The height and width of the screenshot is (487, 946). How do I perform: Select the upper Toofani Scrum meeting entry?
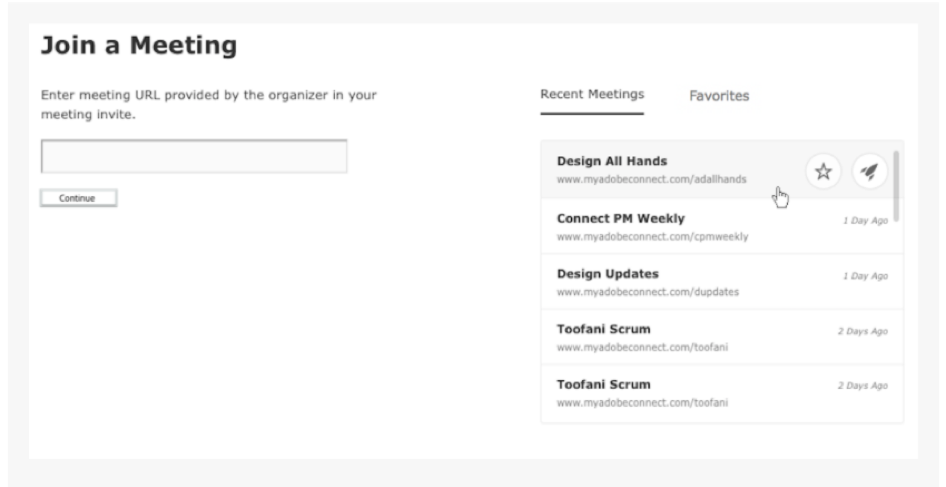[x=722, y=337]
